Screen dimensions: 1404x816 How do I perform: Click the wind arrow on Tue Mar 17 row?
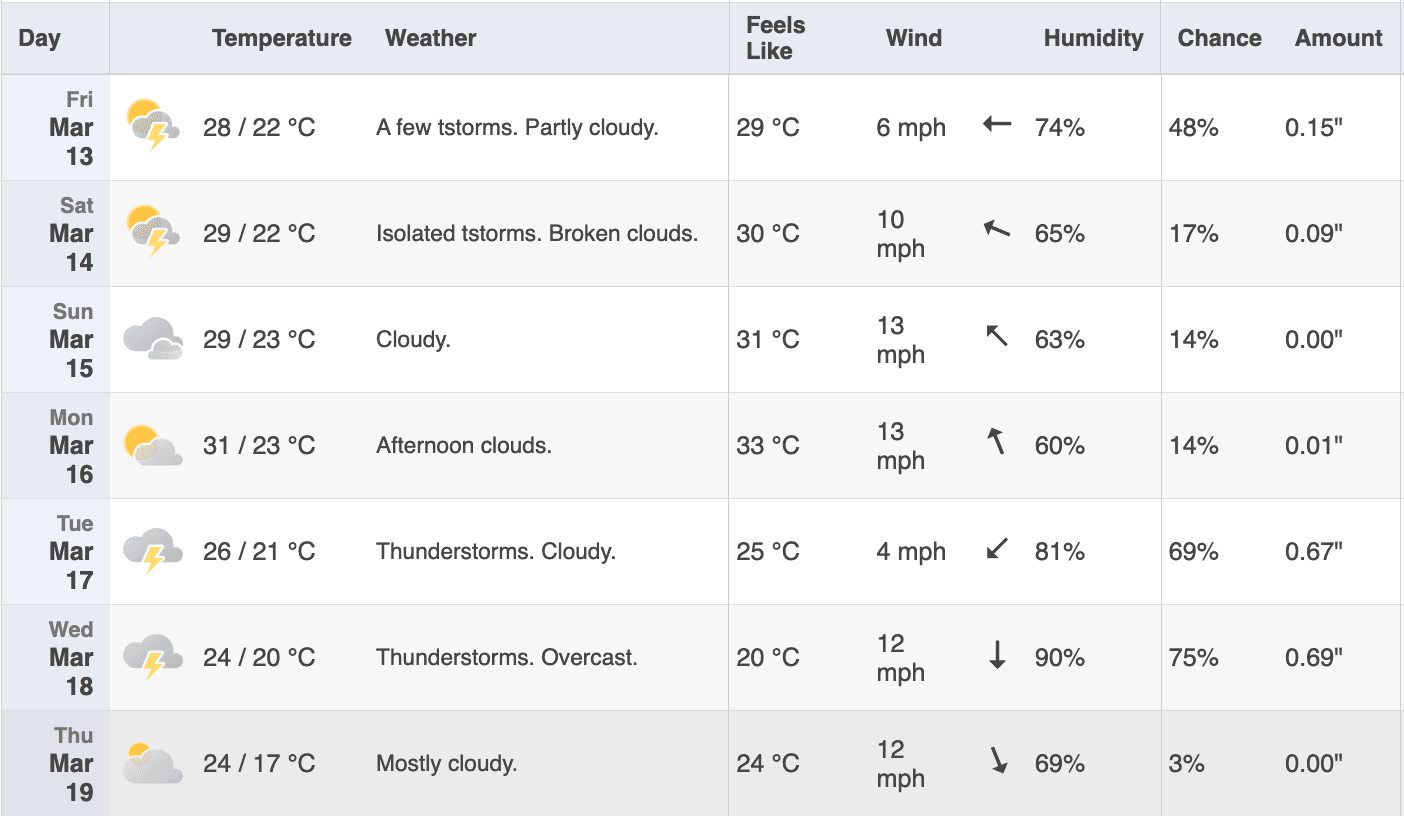[997, 549]
